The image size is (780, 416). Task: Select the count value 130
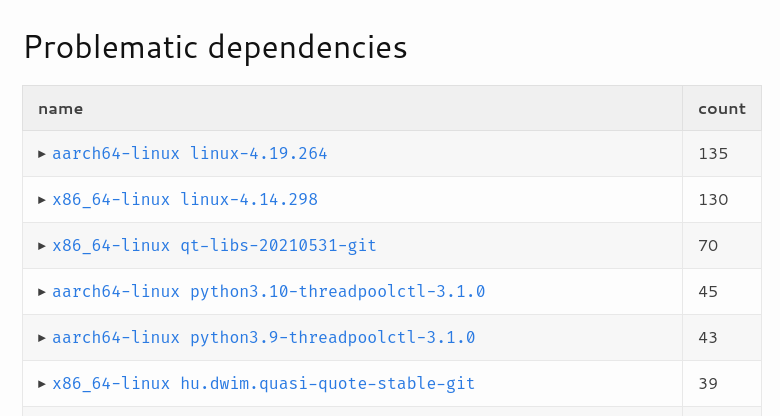click(713, 200)
